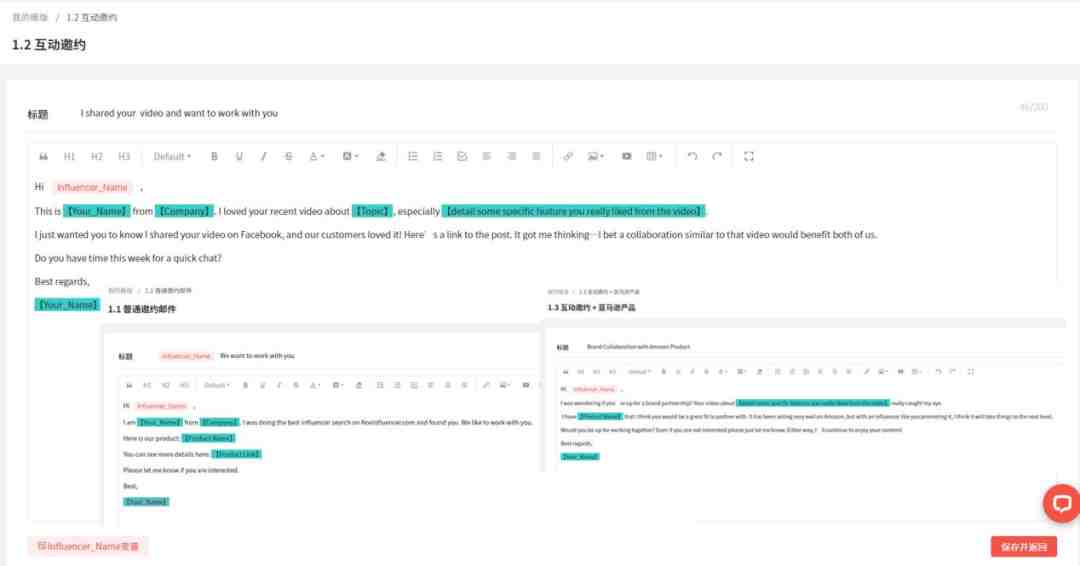Insert the Influencer_Name variable button
The height and width of the screenshot is (566, 1080).
click(87, 546)
